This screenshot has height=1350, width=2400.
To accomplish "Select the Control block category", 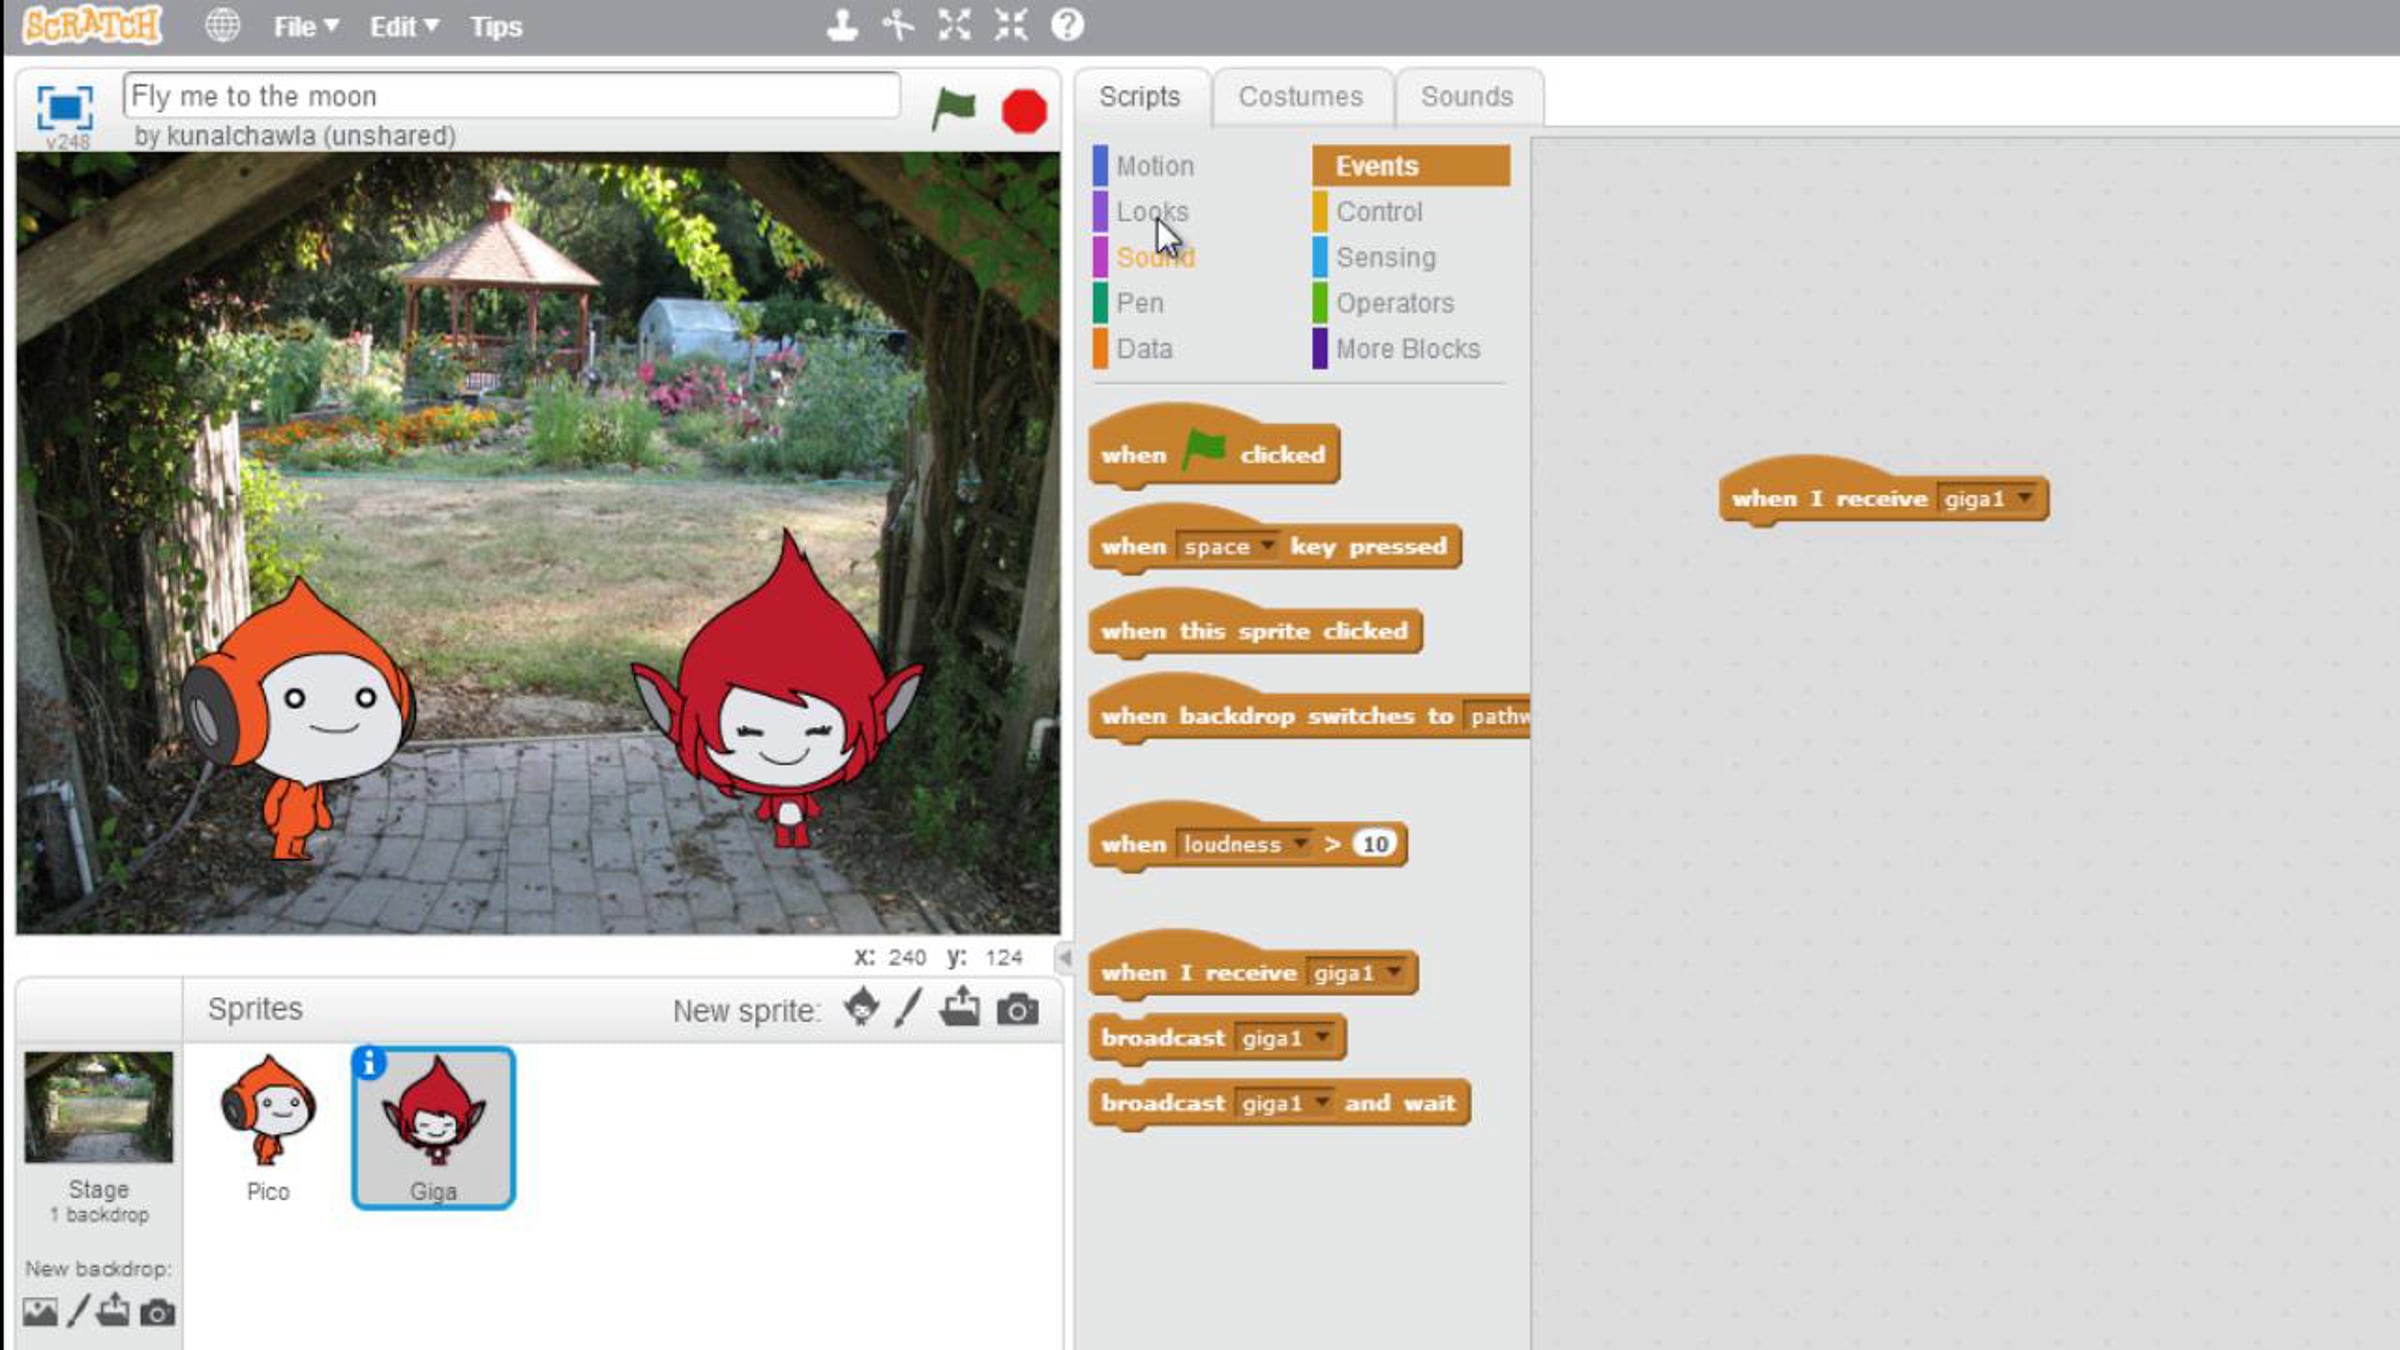I will tap(1379, 212).
